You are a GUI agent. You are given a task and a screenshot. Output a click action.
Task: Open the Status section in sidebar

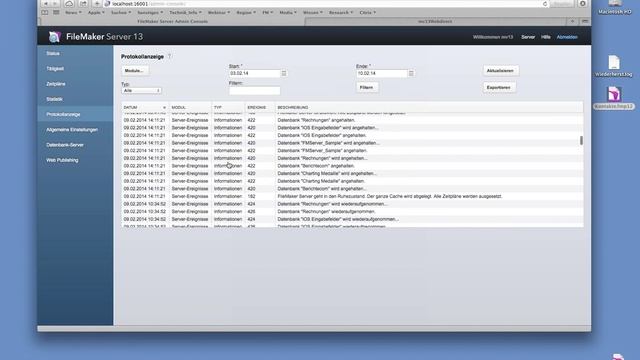coord(75,53)
